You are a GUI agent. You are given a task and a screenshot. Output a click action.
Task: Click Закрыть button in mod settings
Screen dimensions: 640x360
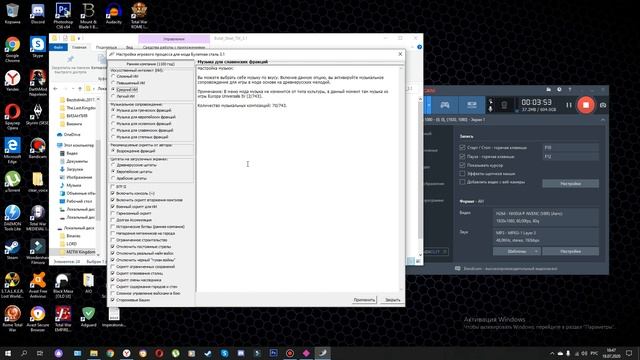pos(393,300)
